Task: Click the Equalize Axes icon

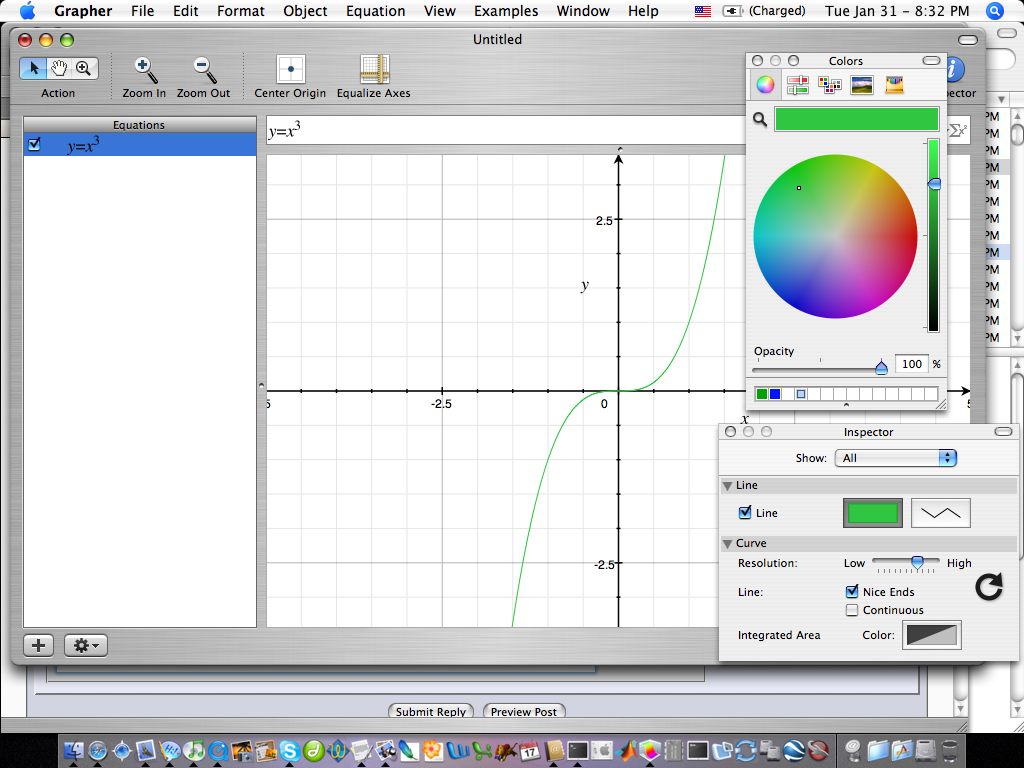Action: [x=373, y=70]
